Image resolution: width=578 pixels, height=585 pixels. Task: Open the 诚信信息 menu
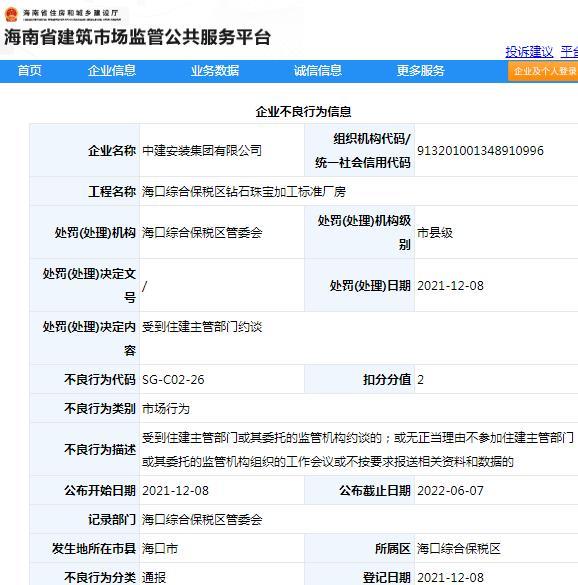318,71
